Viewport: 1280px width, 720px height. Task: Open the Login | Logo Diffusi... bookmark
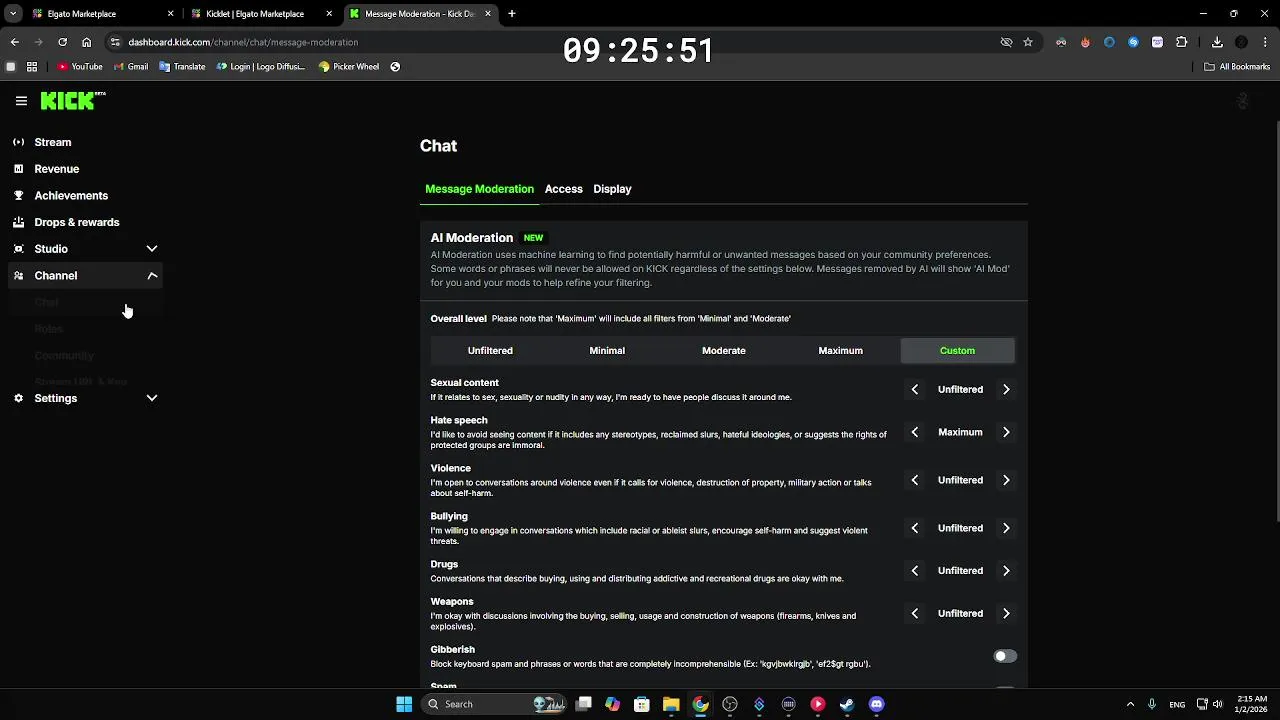coord(260,67)
